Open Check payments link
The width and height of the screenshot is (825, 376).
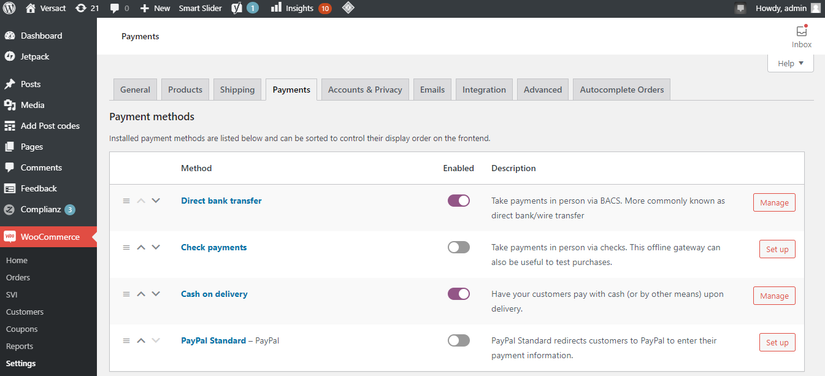pyautogui.click(x=214, y=247)
